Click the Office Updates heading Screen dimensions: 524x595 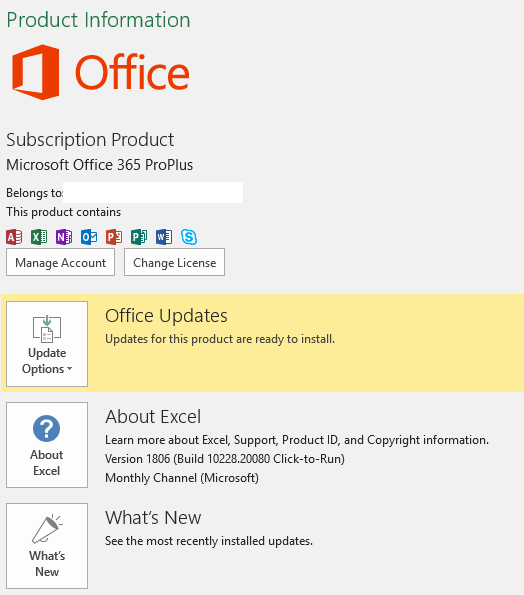point(166,316)
